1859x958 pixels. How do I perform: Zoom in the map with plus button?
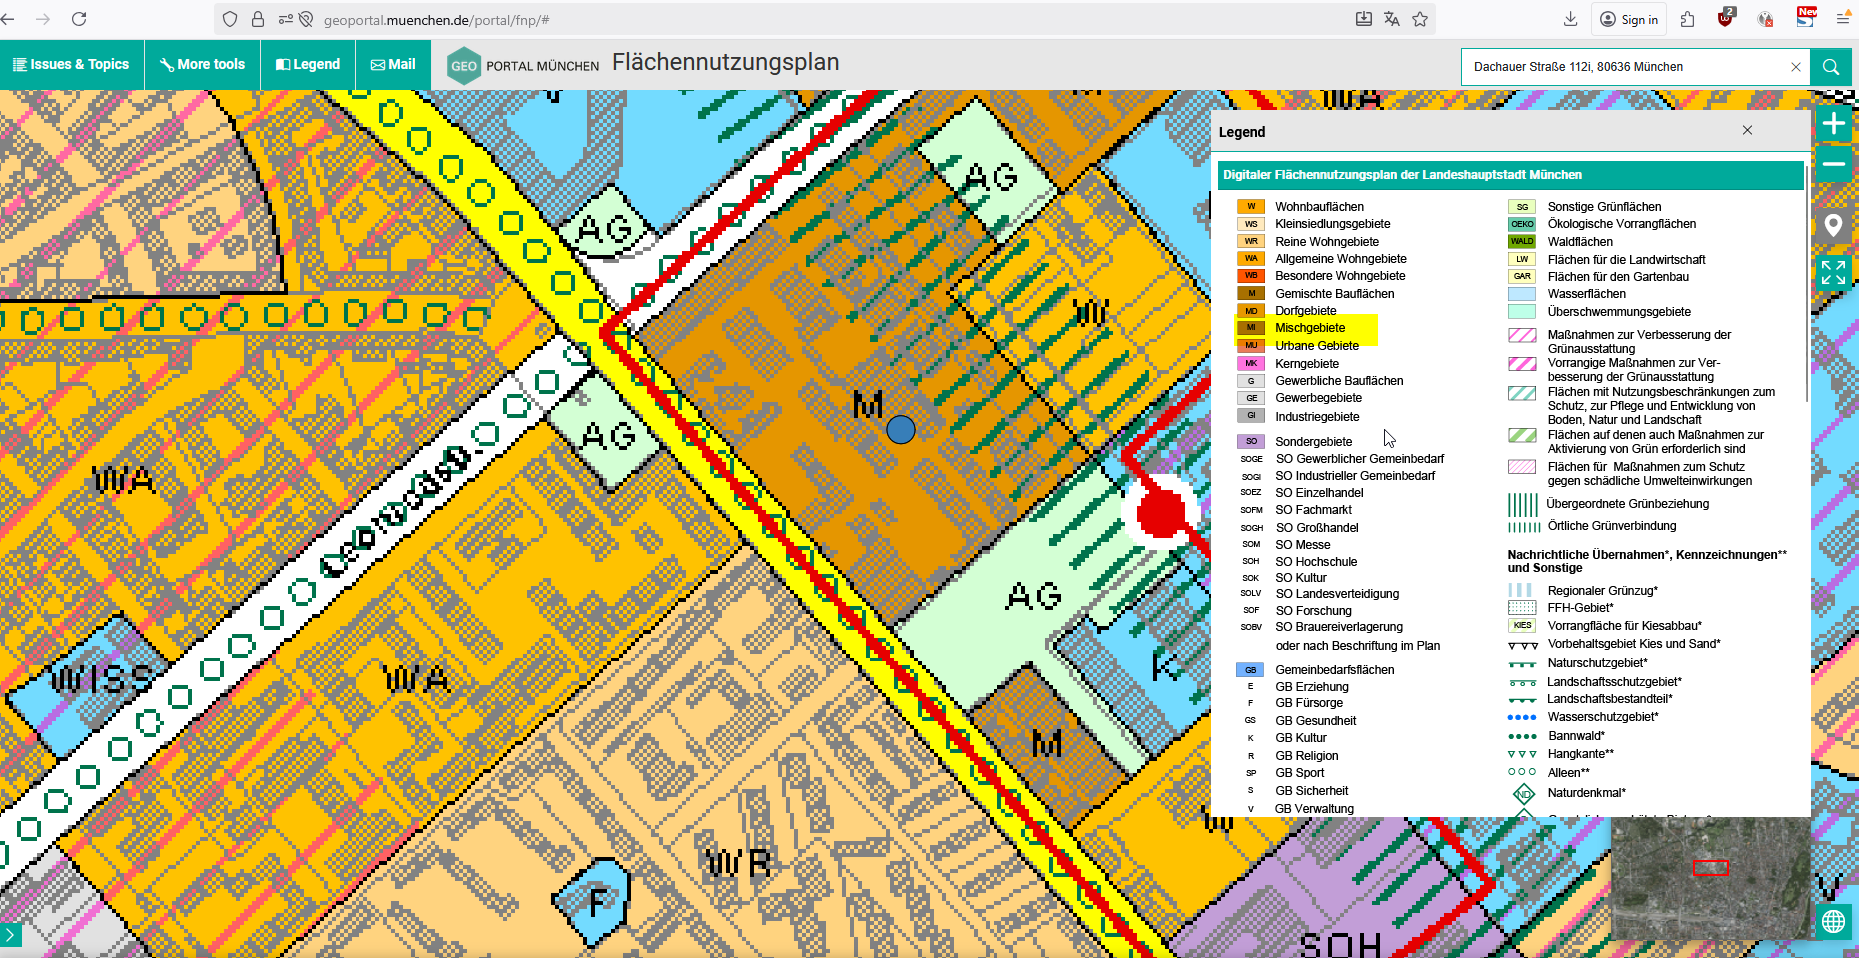coord(1833,124)
